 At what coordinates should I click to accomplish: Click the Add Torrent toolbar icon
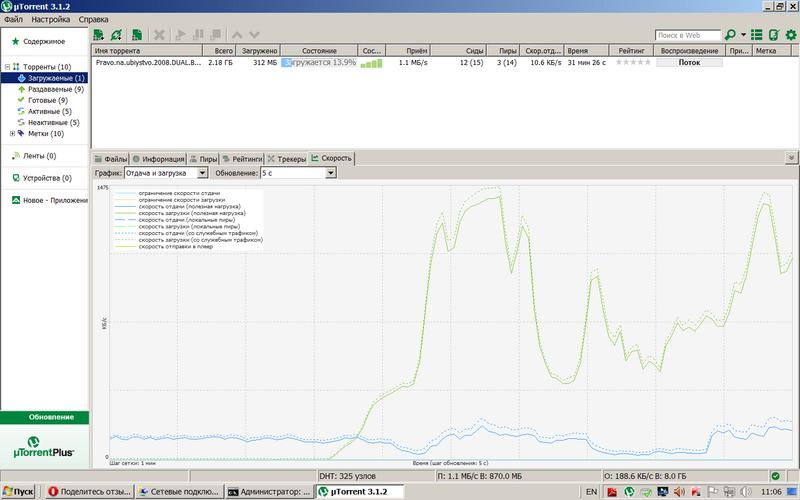pos(99,35)
